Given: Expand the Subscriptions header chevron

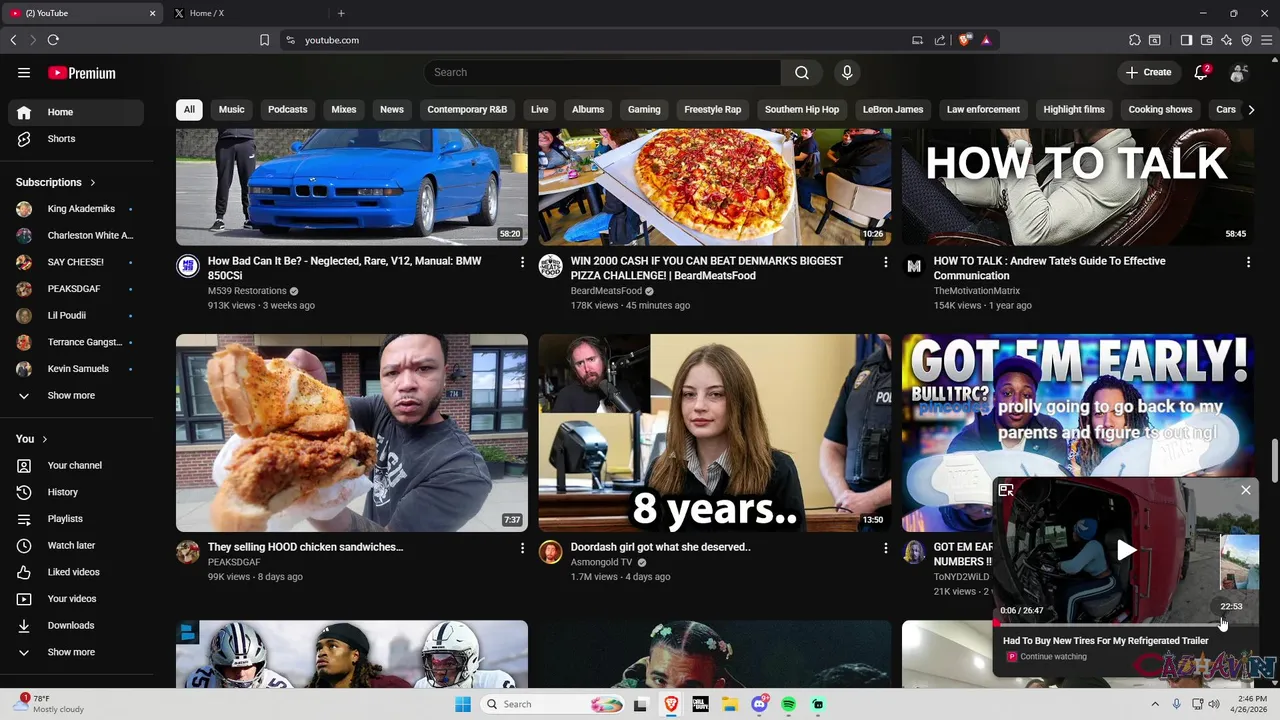Looking at the screenshot, I should pos(93,183).
